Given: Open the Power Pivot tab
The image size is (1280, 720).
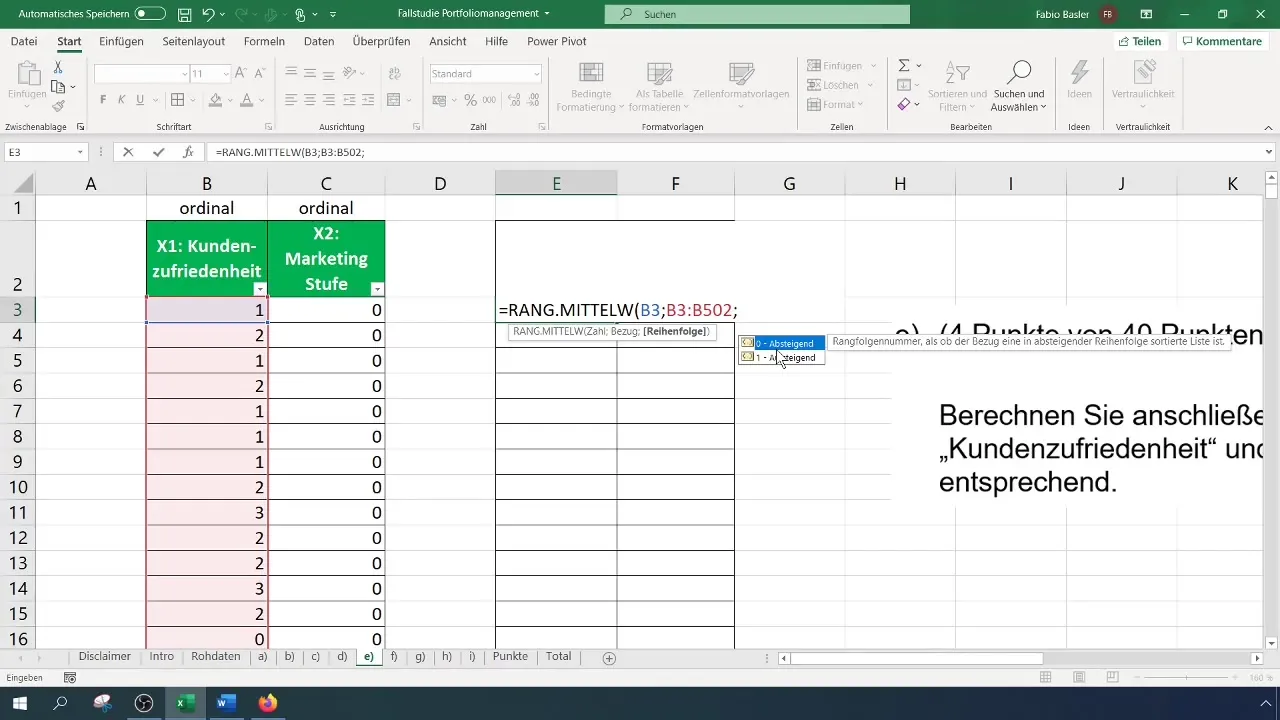Looking at the screenshot, I should tap(557, 41).
